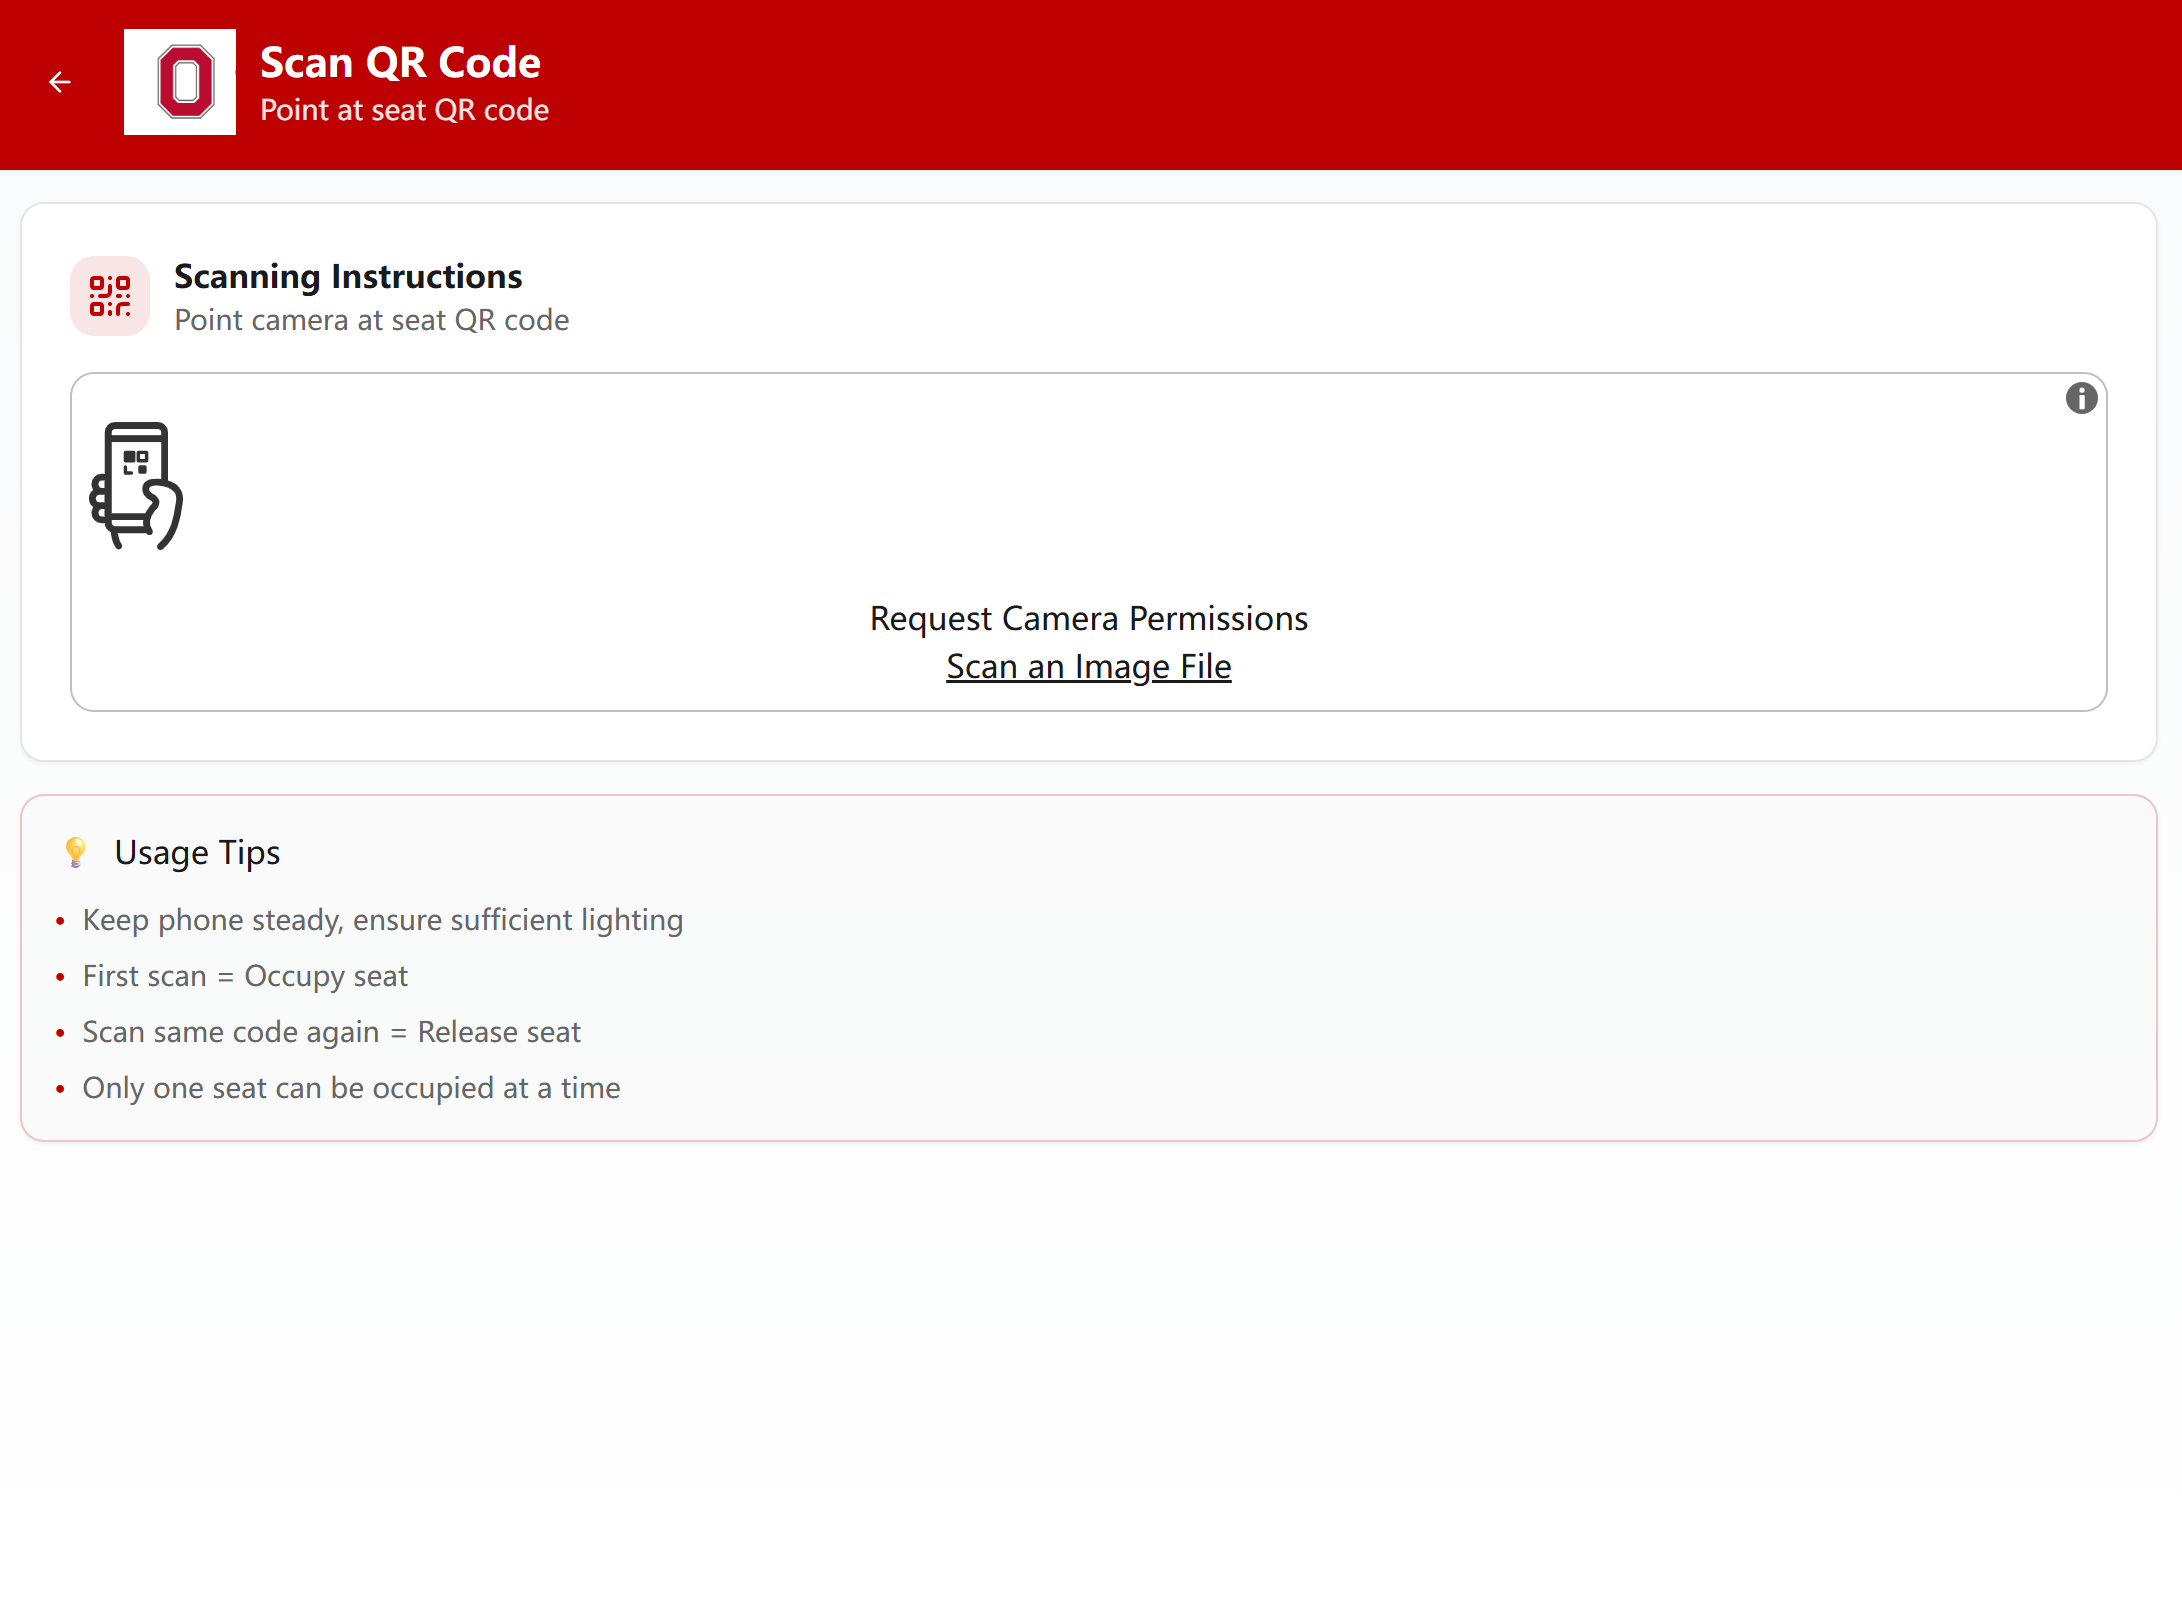Image resolution: width=2182 pixels, height=1618 pixels.
Task: Click 'Point camera at seat QR code' text
Action: pyautogui.click(x=371, y=320)
